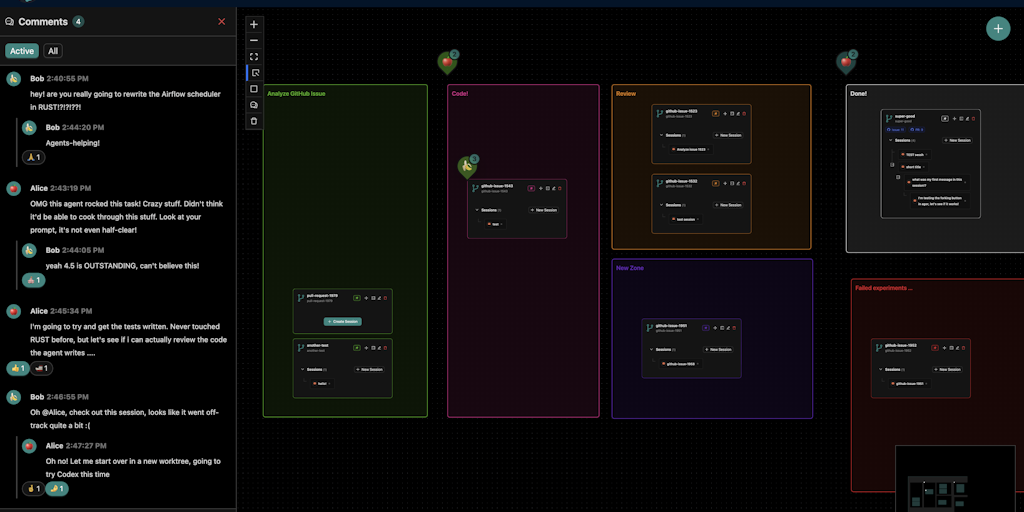
Task: Expand Sessions in github-issue-1543 card
Action: (476, 210)
